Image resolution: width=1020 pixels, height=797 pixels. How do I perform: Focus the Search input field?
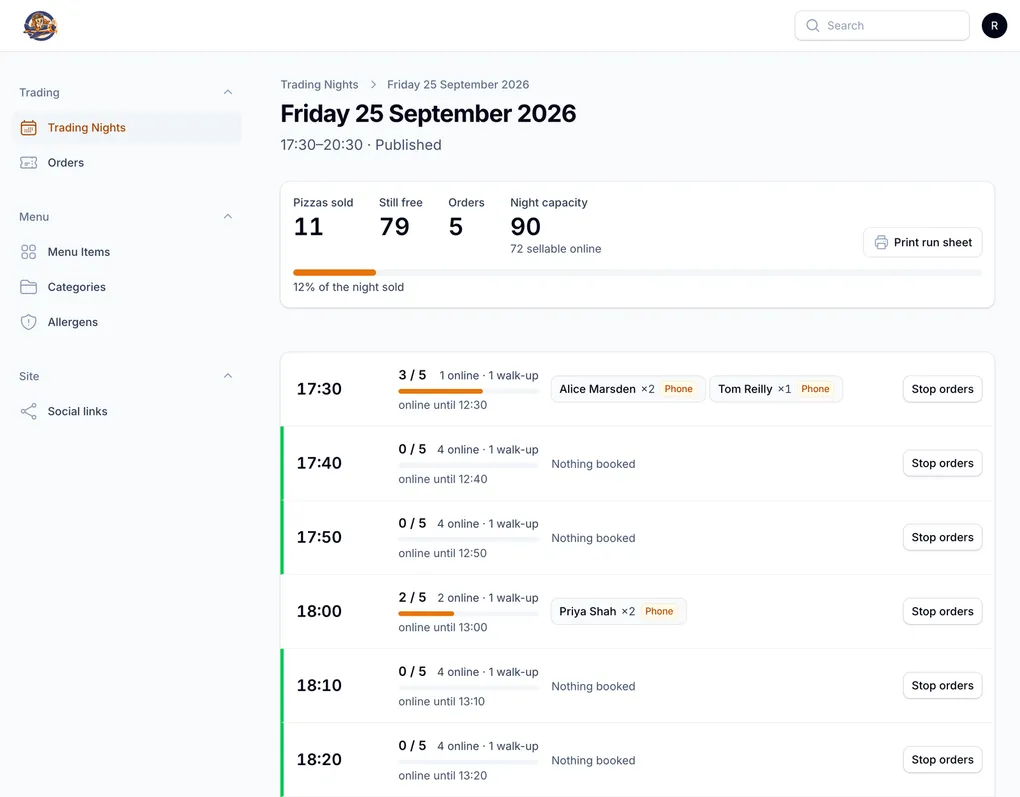pyautogui.click(x=881, y=25)
